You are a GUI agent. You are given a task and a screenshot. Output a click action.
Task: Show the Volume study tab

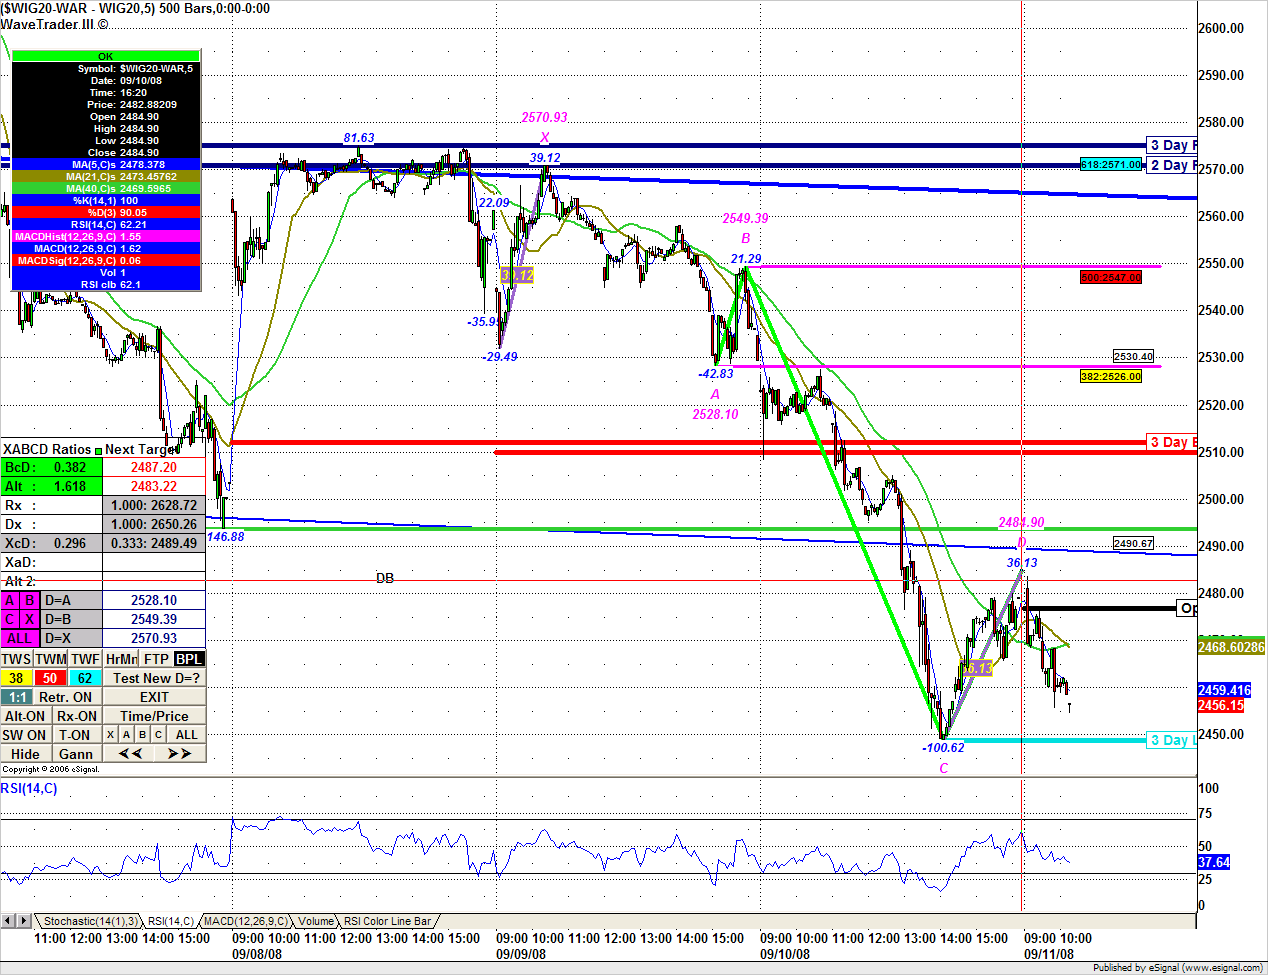tap(316, 921)
